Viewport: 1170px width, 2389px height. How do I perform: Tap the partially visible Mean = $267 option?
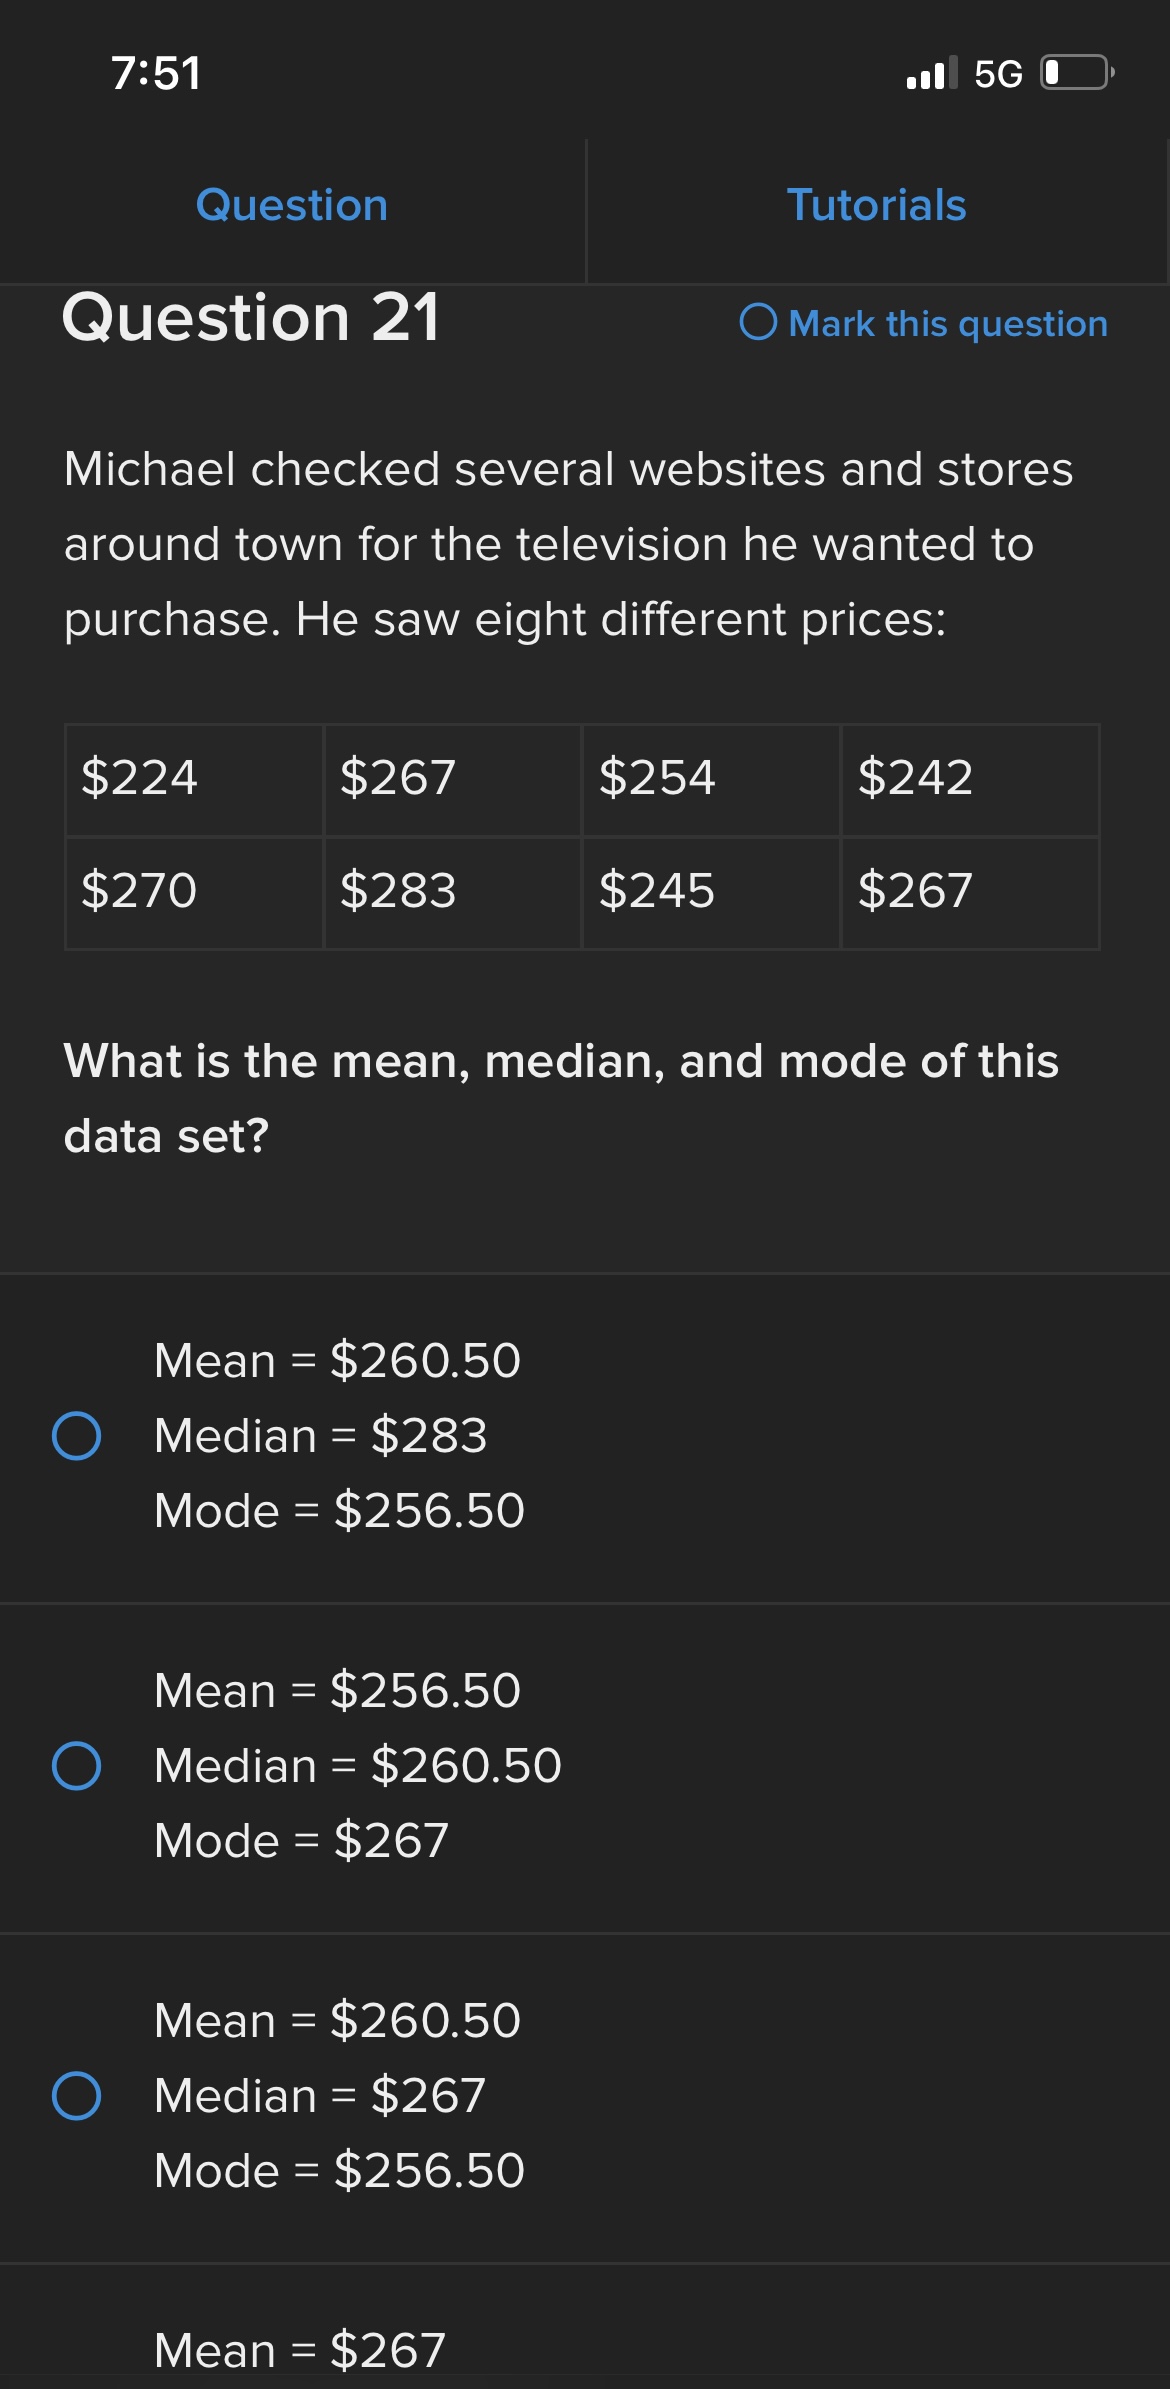[x=300, y=2350]
